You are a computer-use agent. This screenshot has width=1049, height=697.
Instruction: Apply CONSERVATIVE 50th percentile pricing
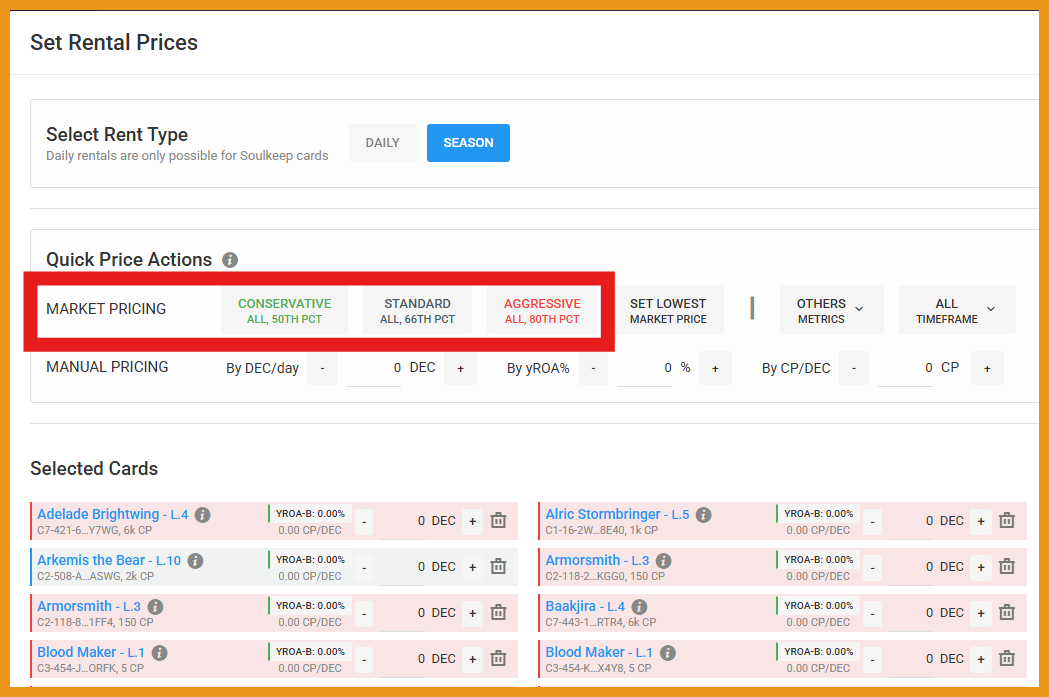(284, 311)
